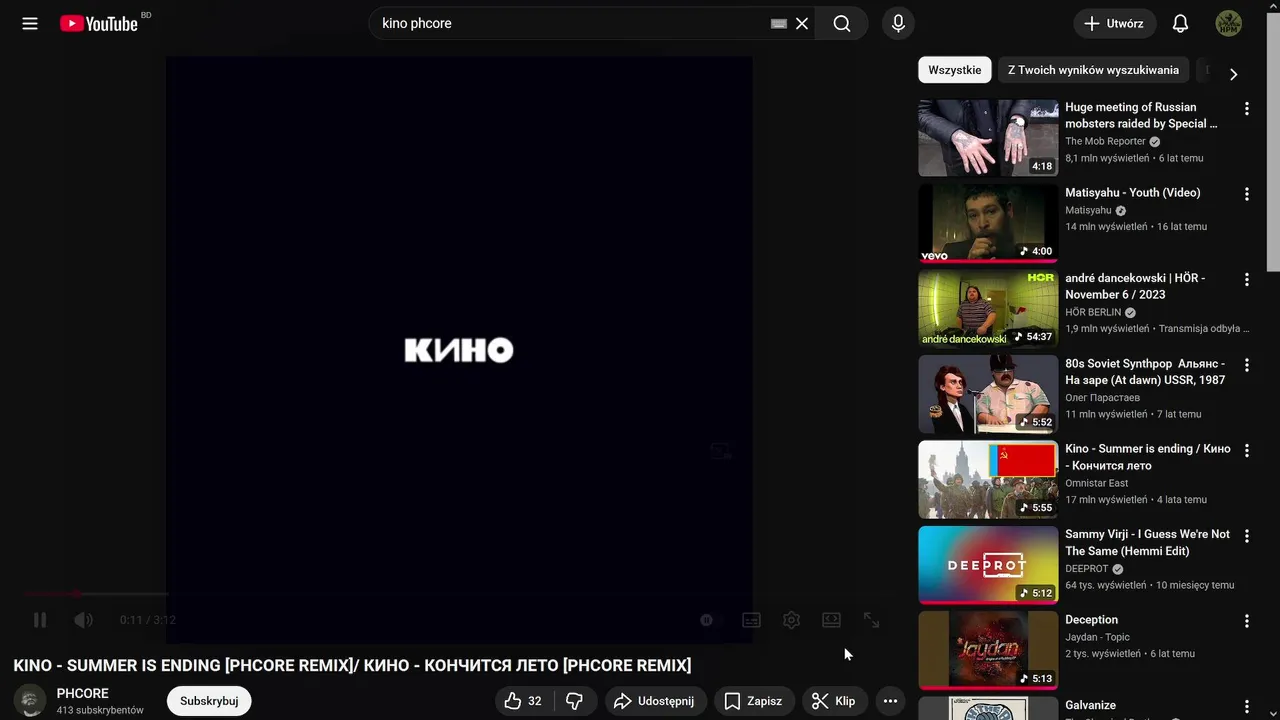Open andré dancekowski HÖR thumbnail

pyautogui.click(x=988, y=309)
